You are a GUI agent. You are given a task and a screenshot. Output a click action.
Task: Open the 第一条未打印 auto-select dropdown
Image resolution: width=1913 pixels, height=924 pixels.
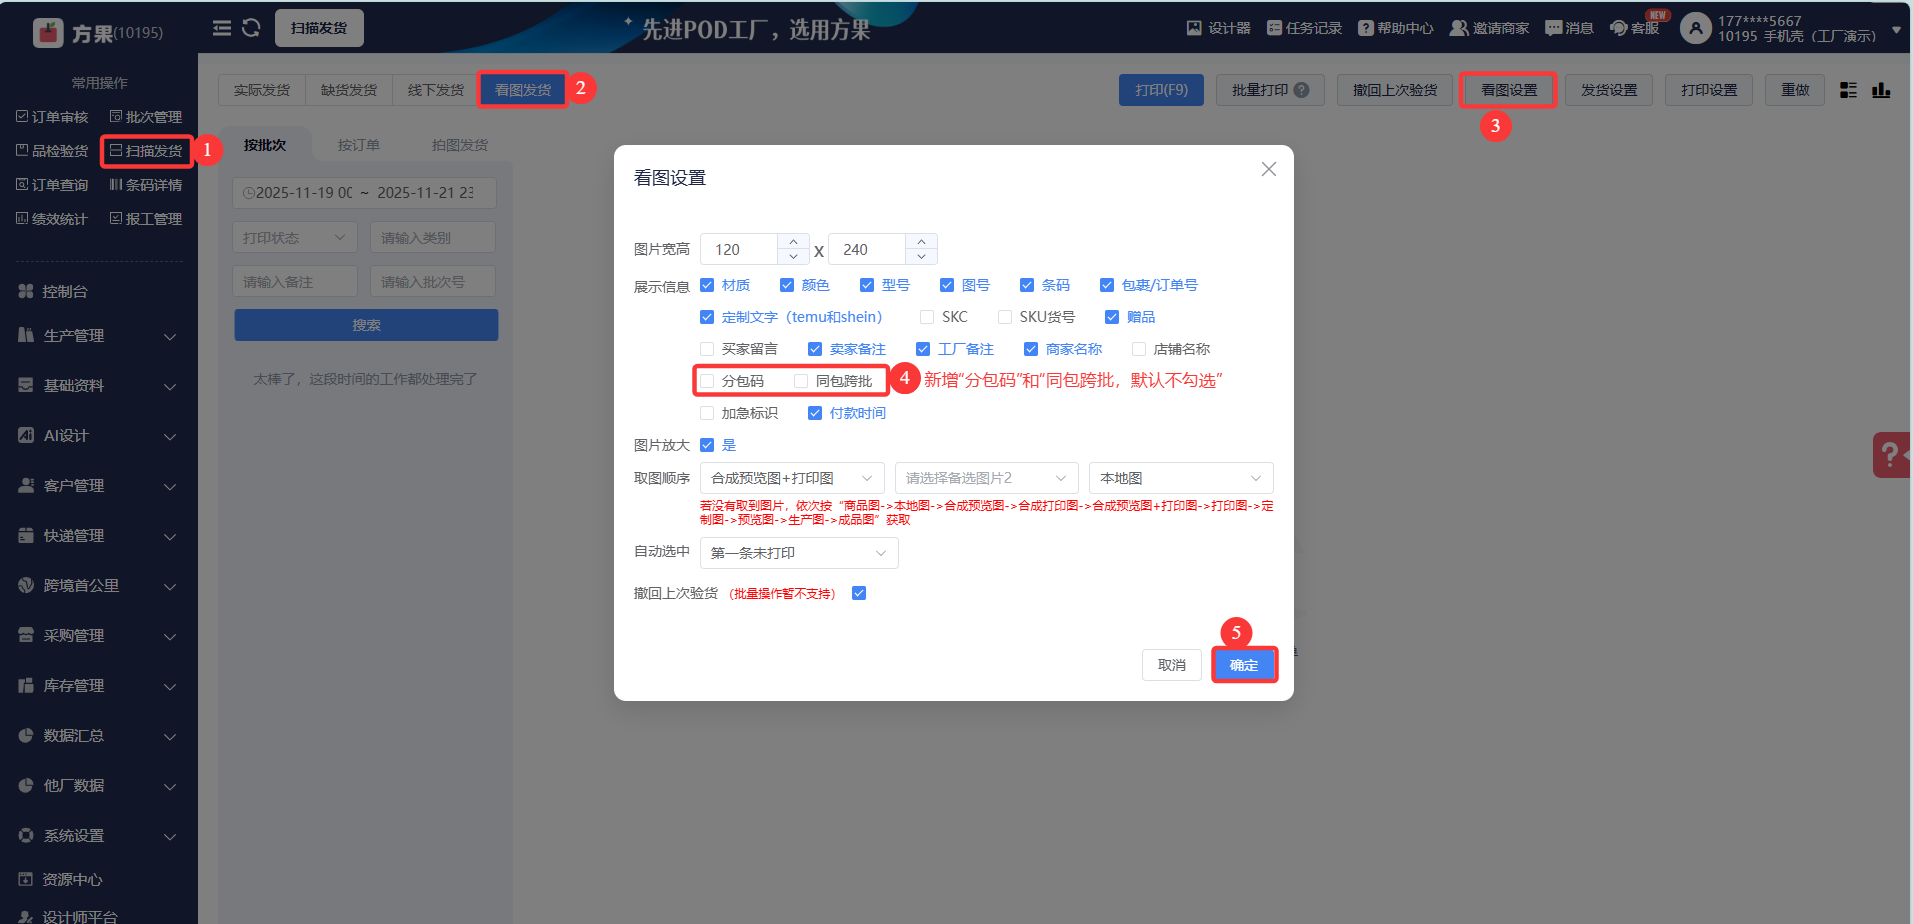pos(798,552)
